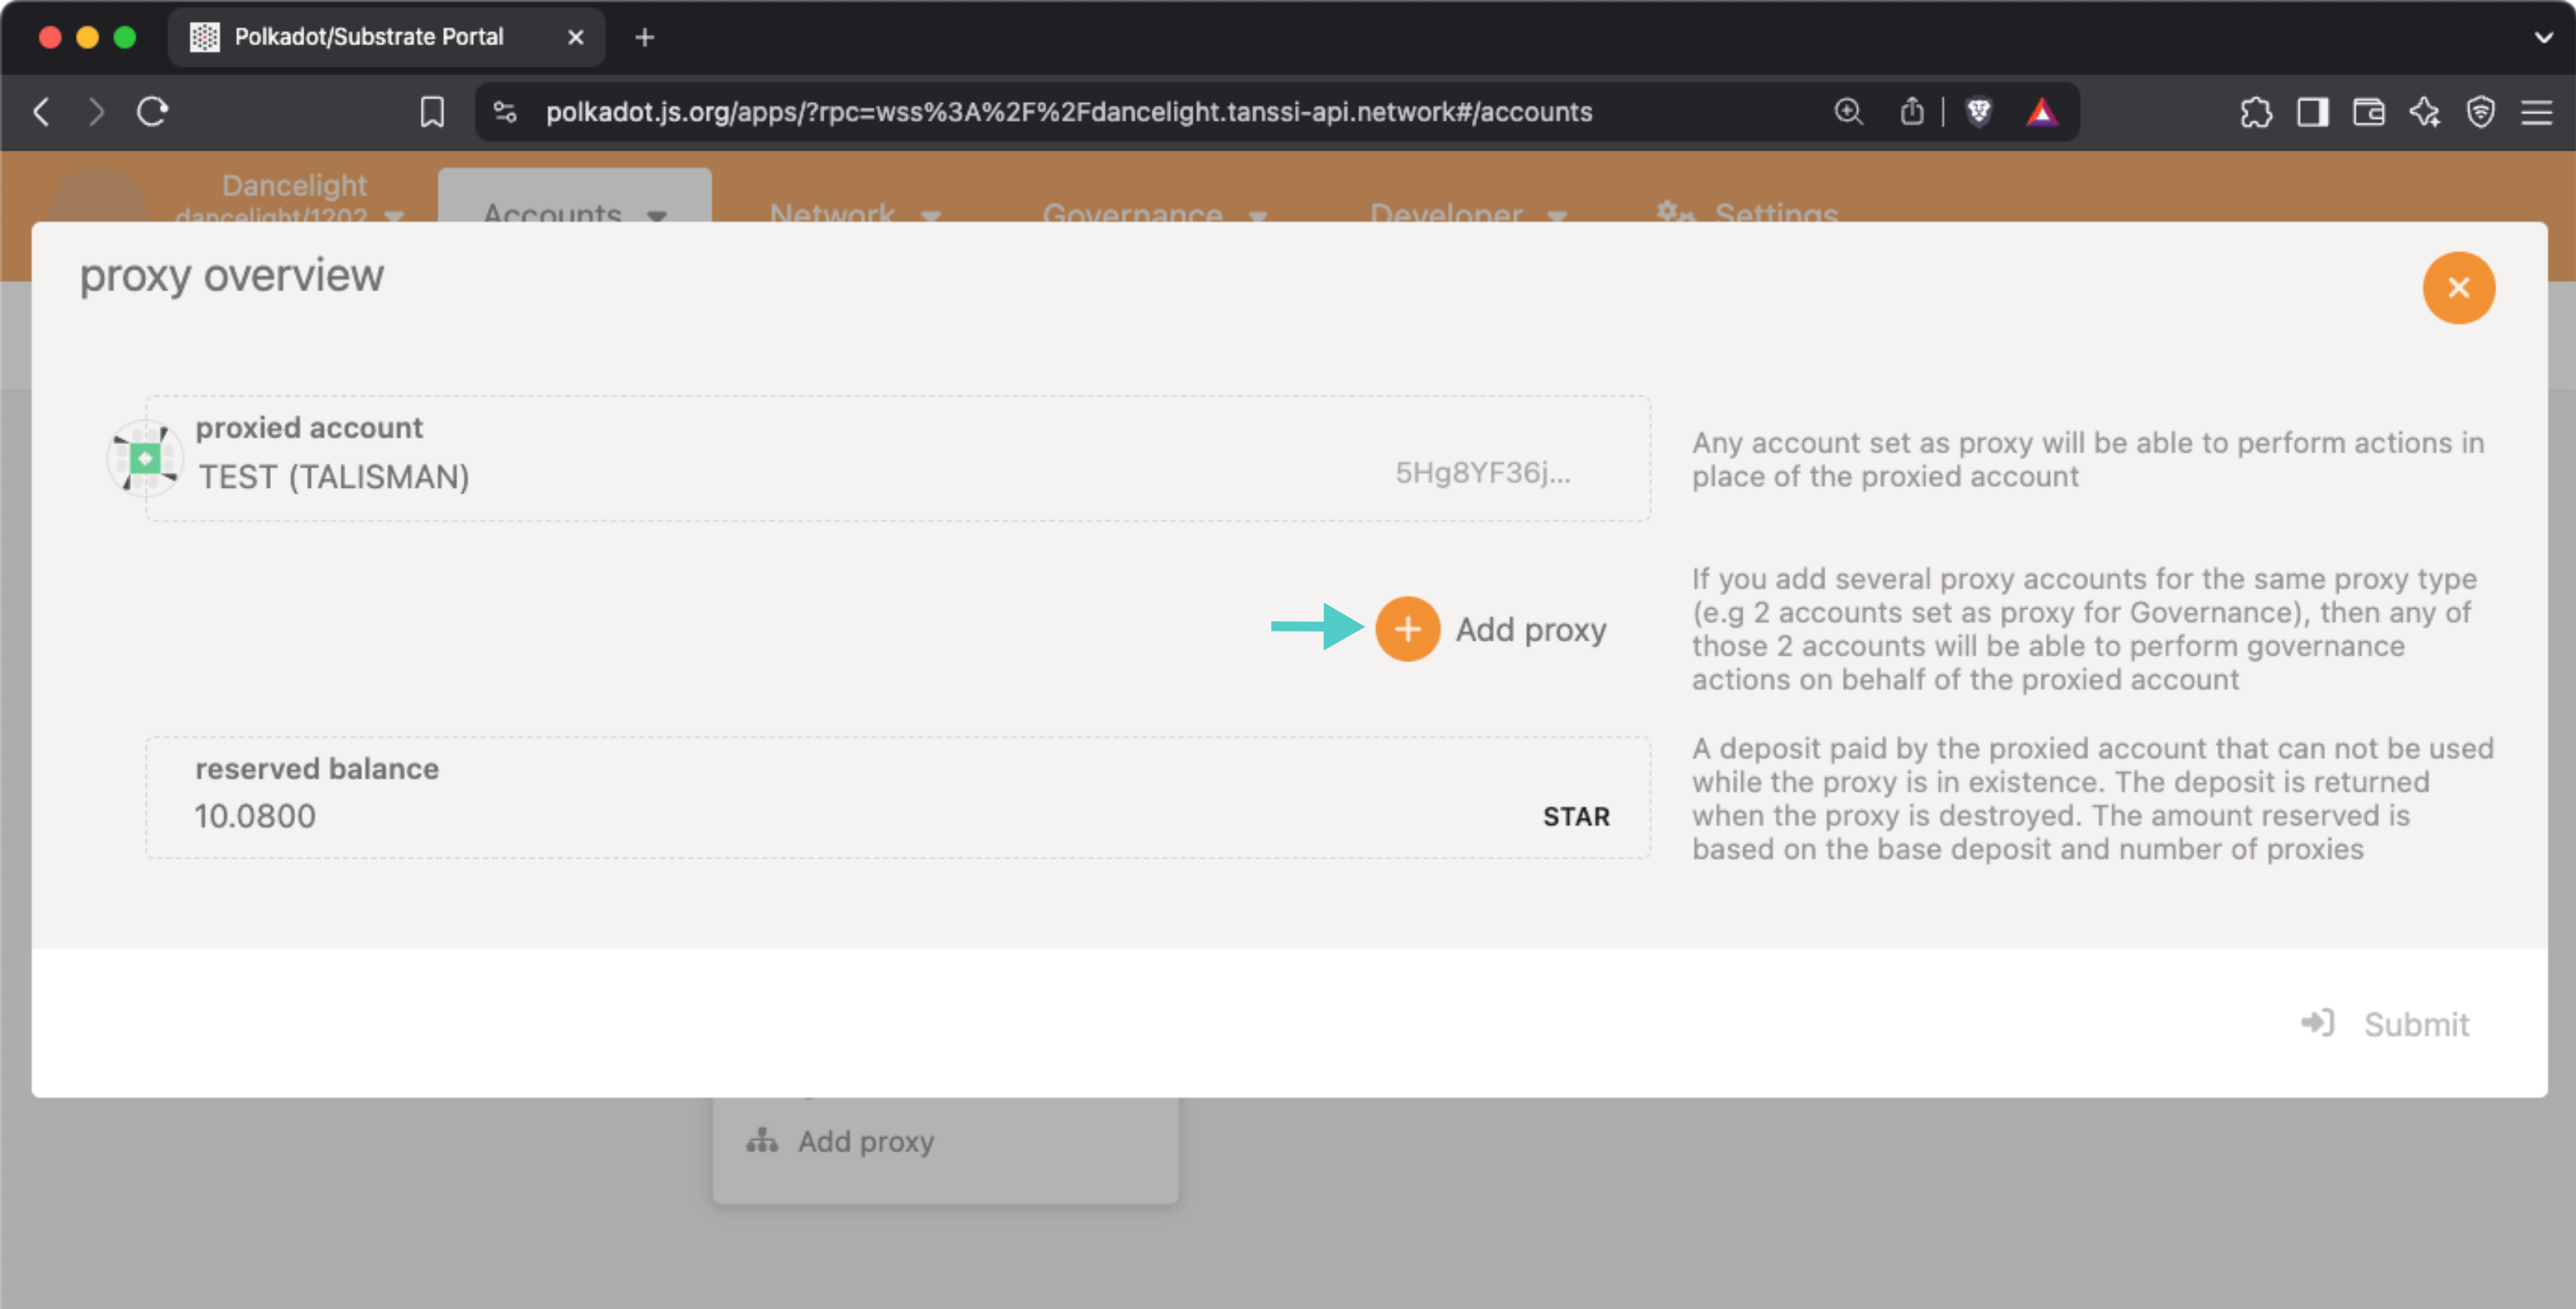Click the hierarchy icon next to Add proxy
Screen dimensions: 2576x1309
pos(761,1140)
